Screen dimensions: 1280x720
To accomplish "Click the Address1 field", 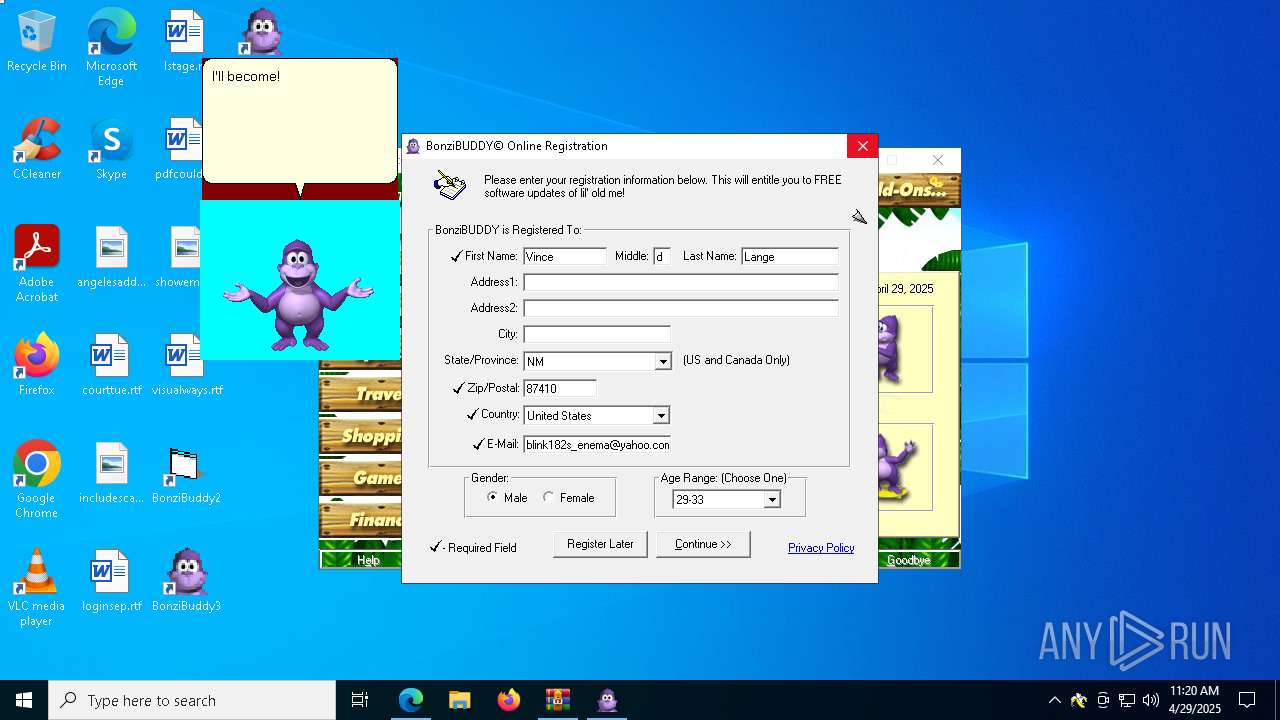I will 681,282.
